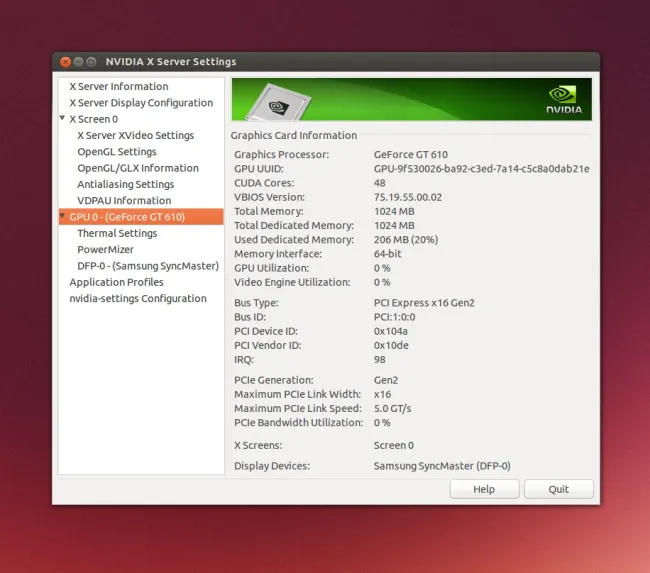This screenshot has height=573, width=650.
Task: Close the NVIDIA X Server Settings window
Action: [66, 62]
